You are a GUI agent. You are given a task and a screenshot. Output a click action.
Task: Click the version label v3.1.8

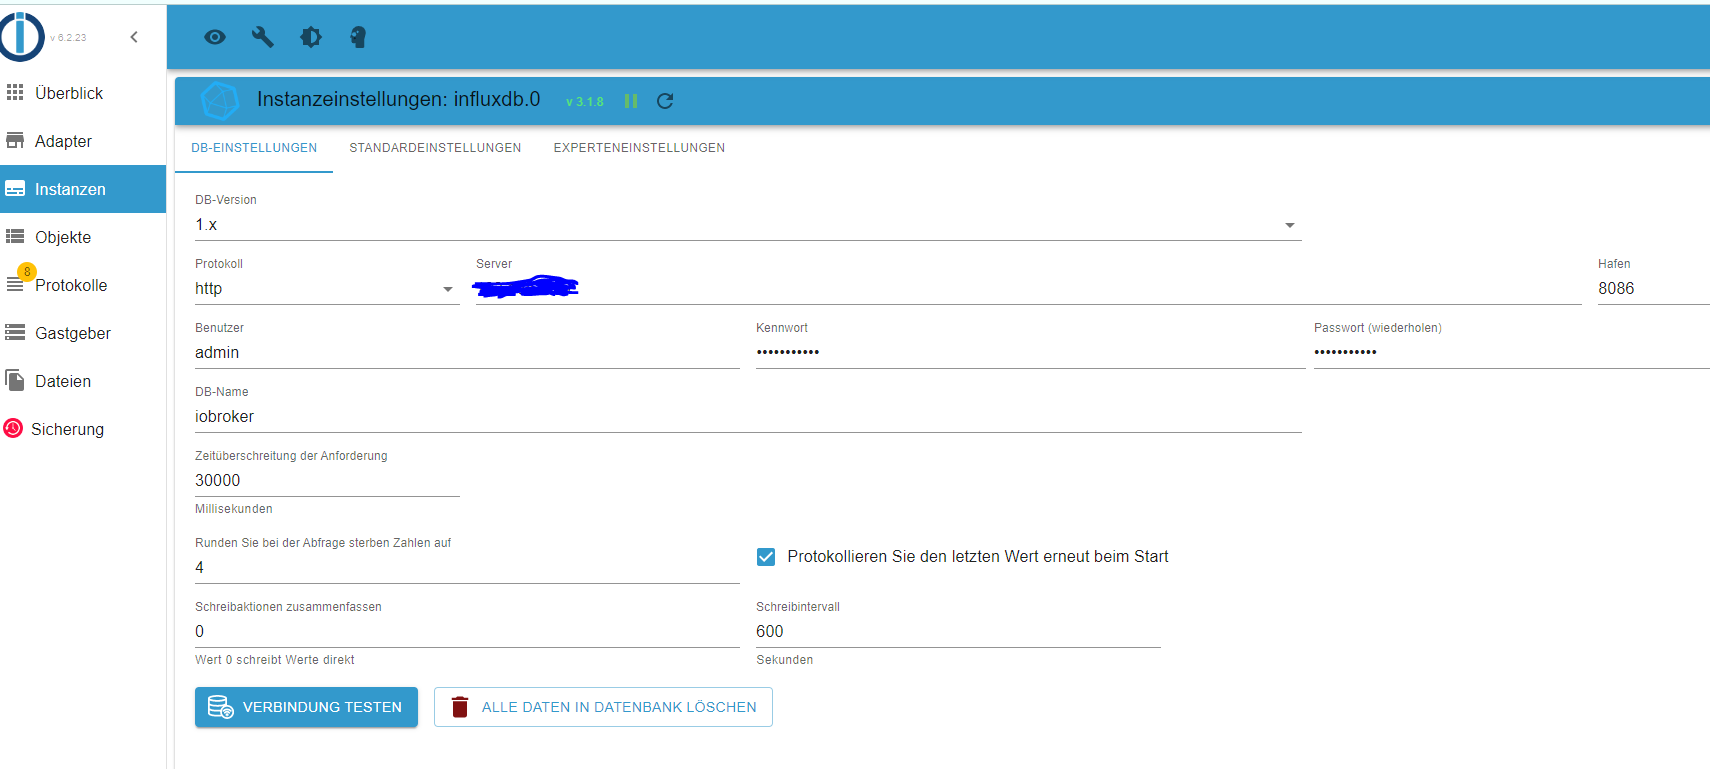pos(585,102)
